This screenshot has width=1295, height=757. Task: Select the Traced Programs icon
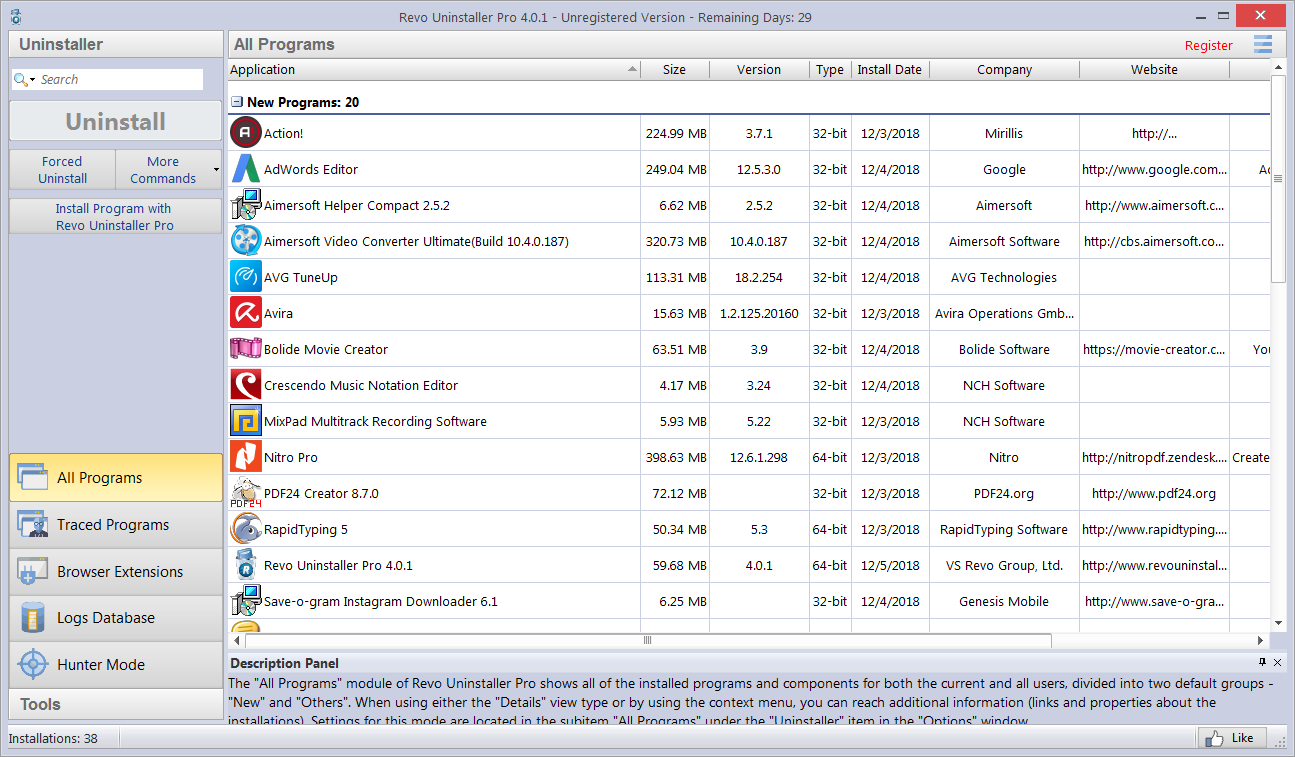[x=33, y=524]
